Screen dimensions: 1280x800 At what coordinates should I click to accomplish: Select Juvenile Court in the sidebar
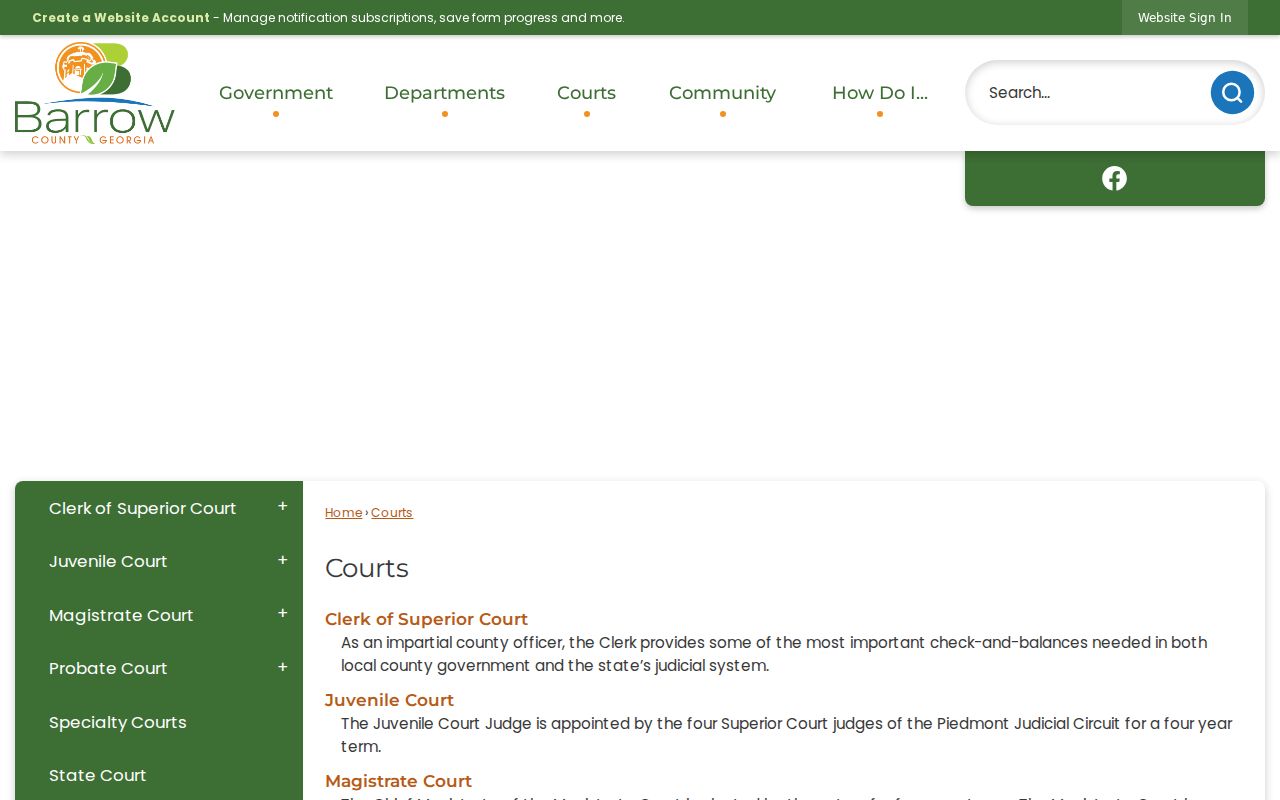pyautogui.click(x=108, y=561)
